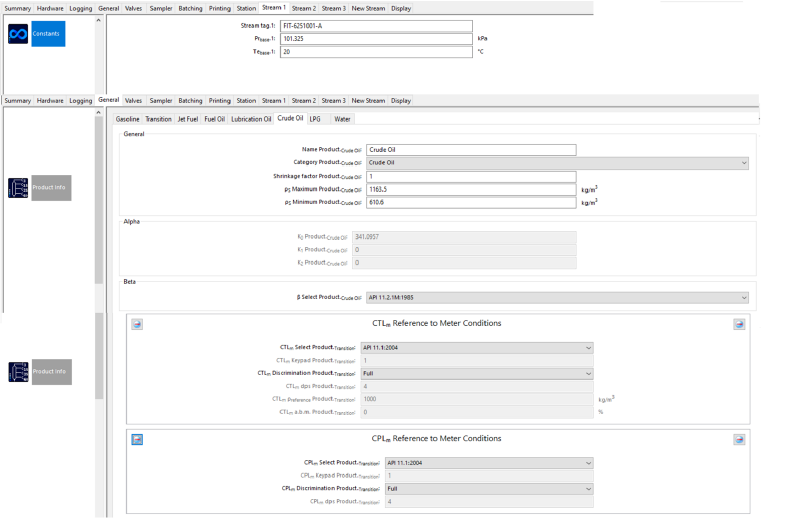Open Product Info button next to CTLm panel
This screenshot has width=787, height=524.
click(52, 372)
